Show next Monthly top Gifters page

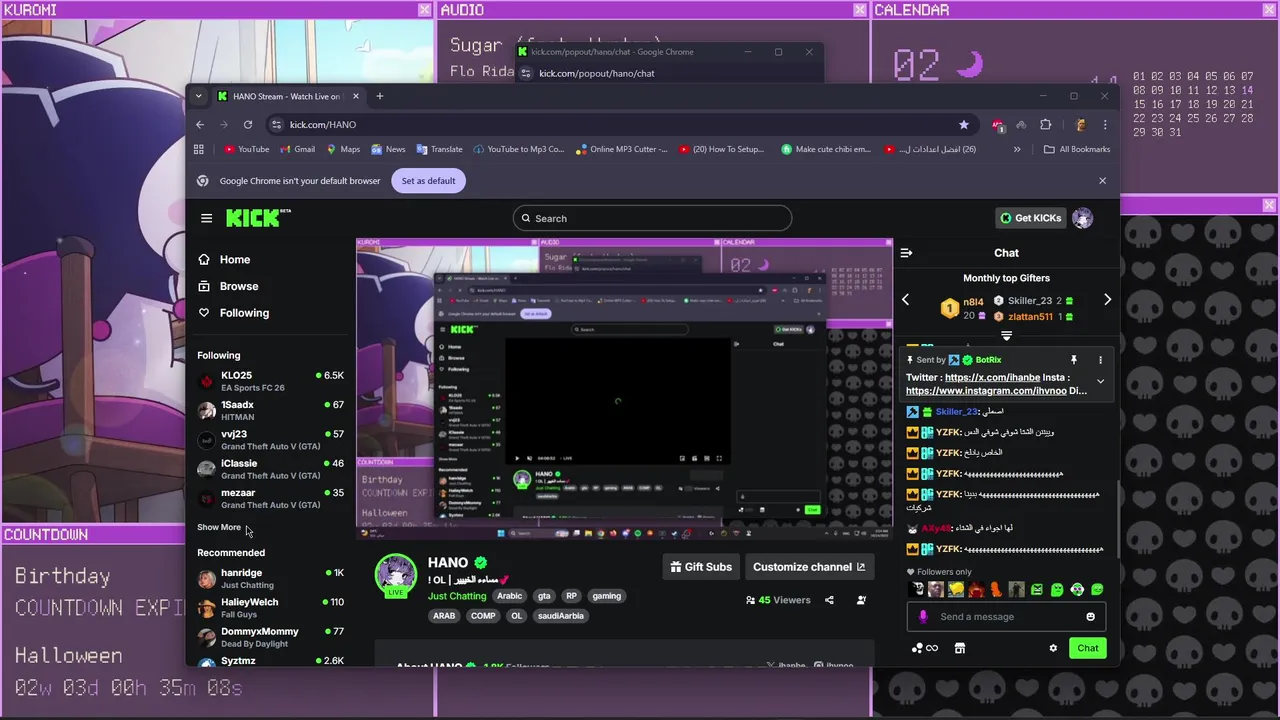[1107, 300]
